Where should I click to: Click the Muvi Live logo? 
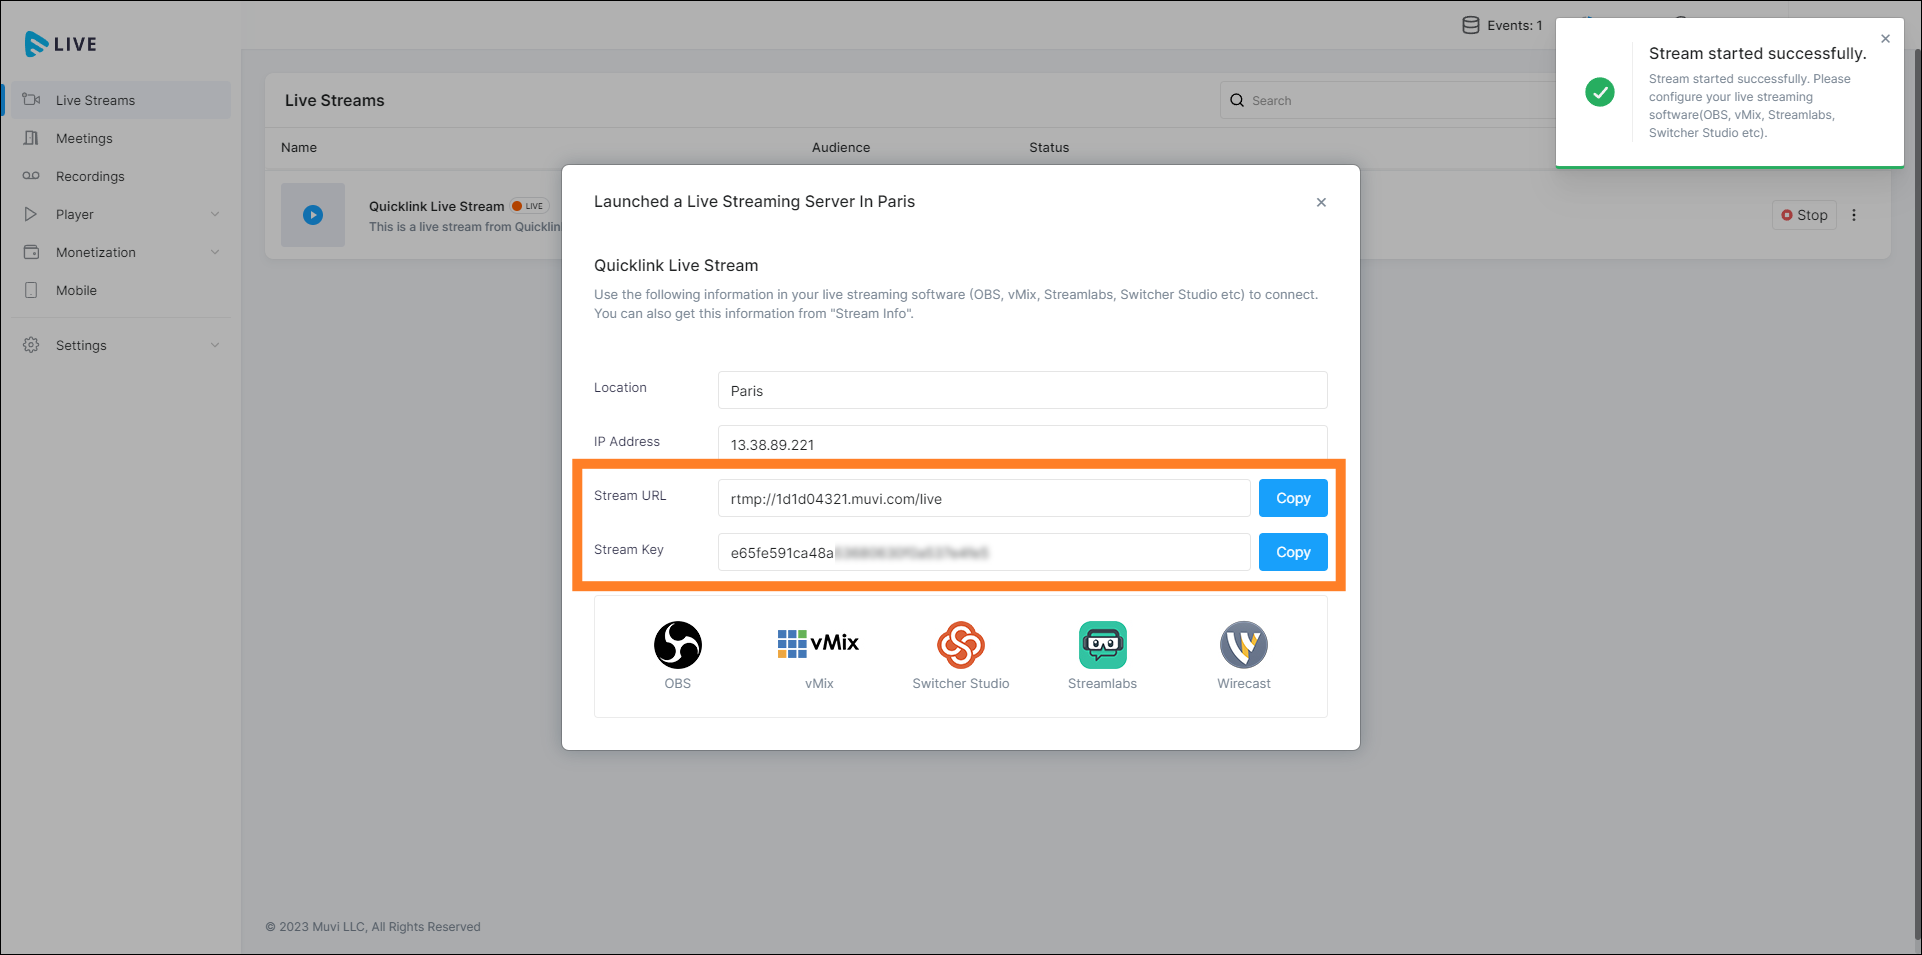tap(61, 44)
